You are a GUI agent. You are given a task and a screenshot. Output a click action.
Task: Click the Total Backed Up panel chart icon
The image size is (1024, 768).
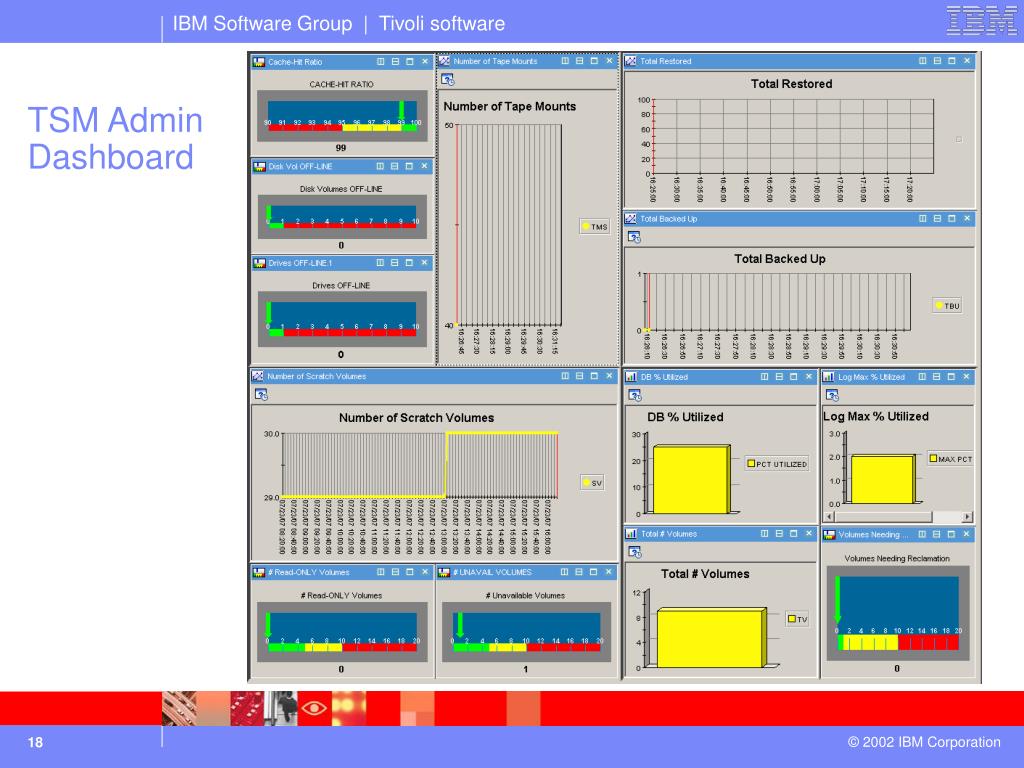(x=630, y=219)
